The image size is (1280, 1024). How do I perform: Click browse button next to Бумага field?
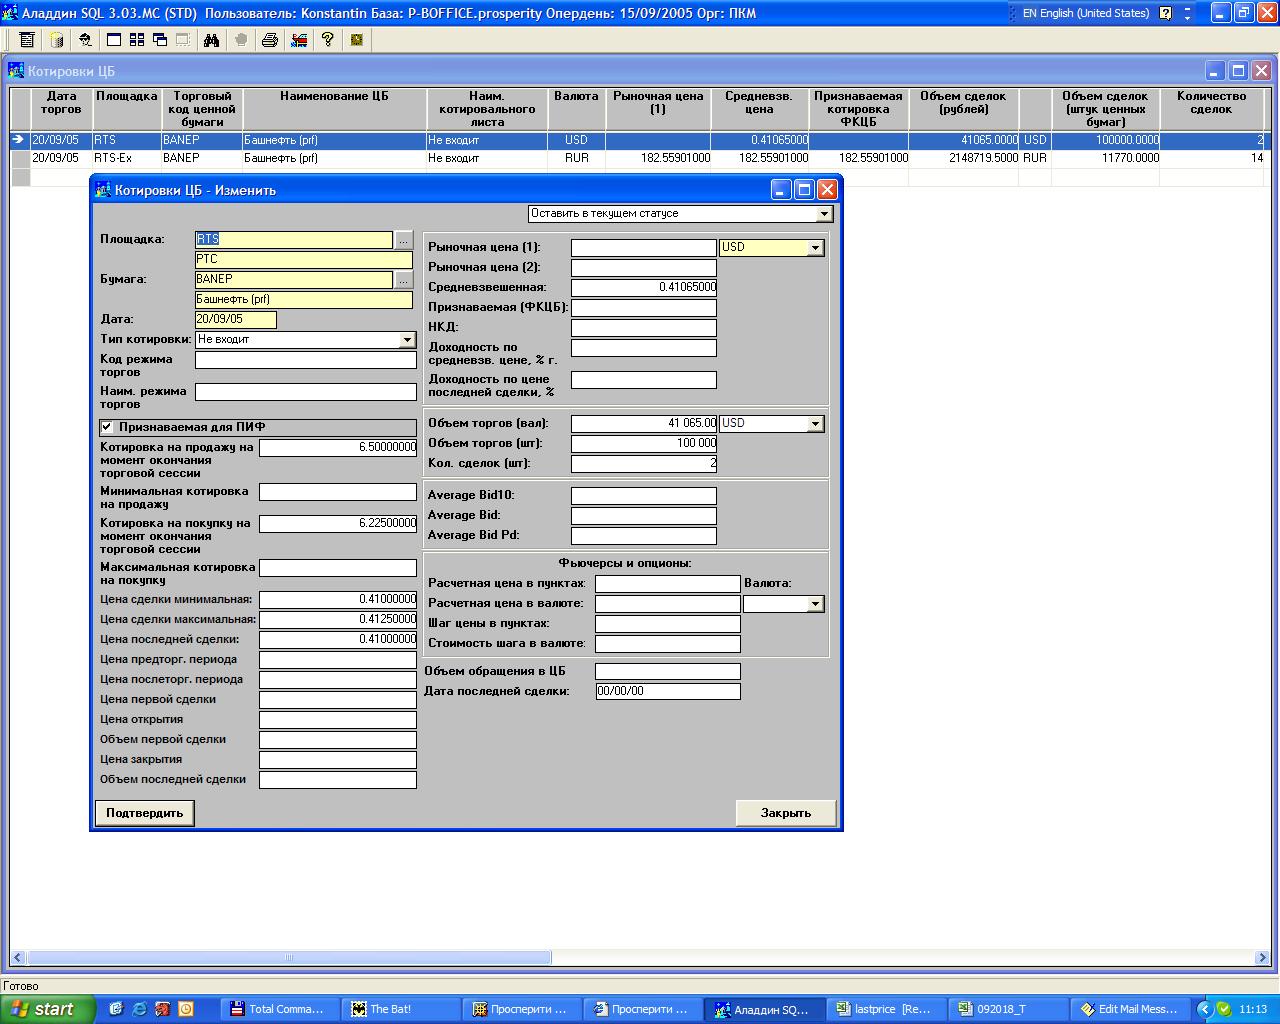point(403,279)
